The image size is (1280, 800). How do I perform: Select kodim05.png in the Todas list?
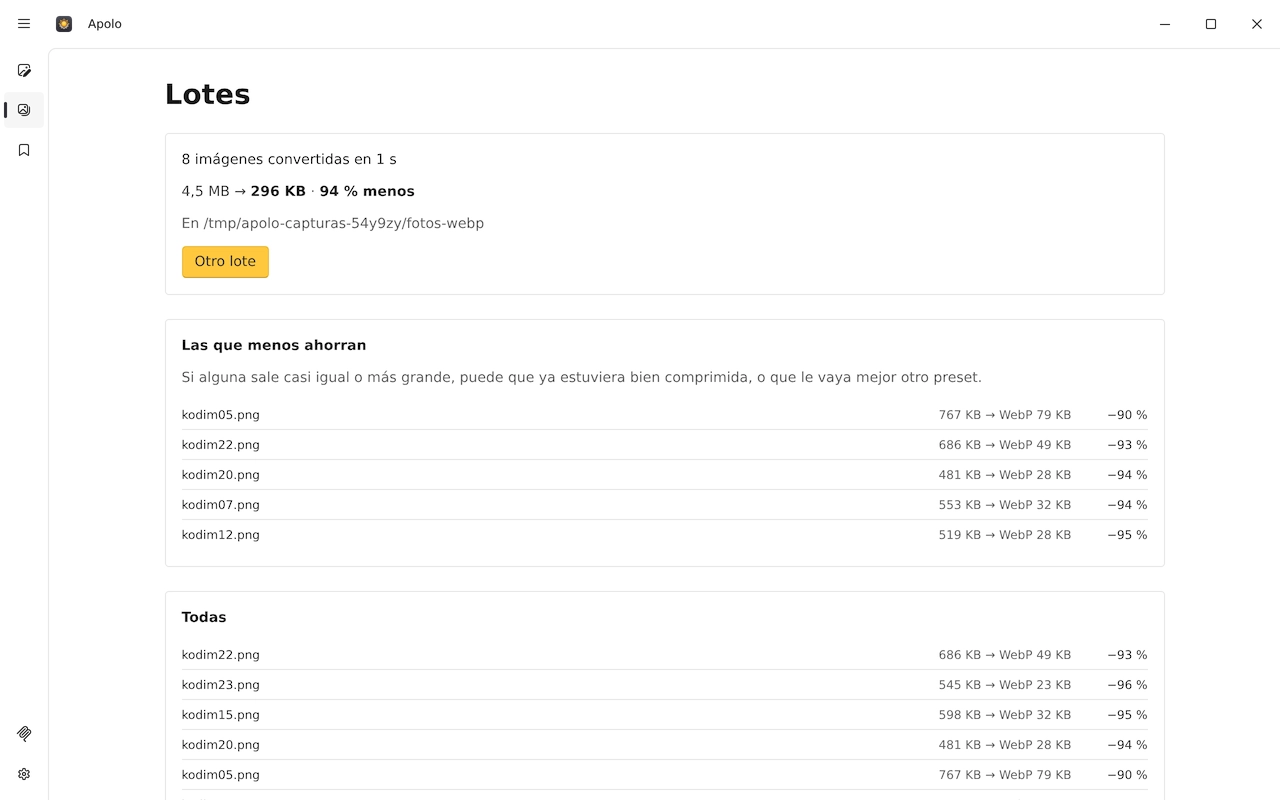[664, 775]
